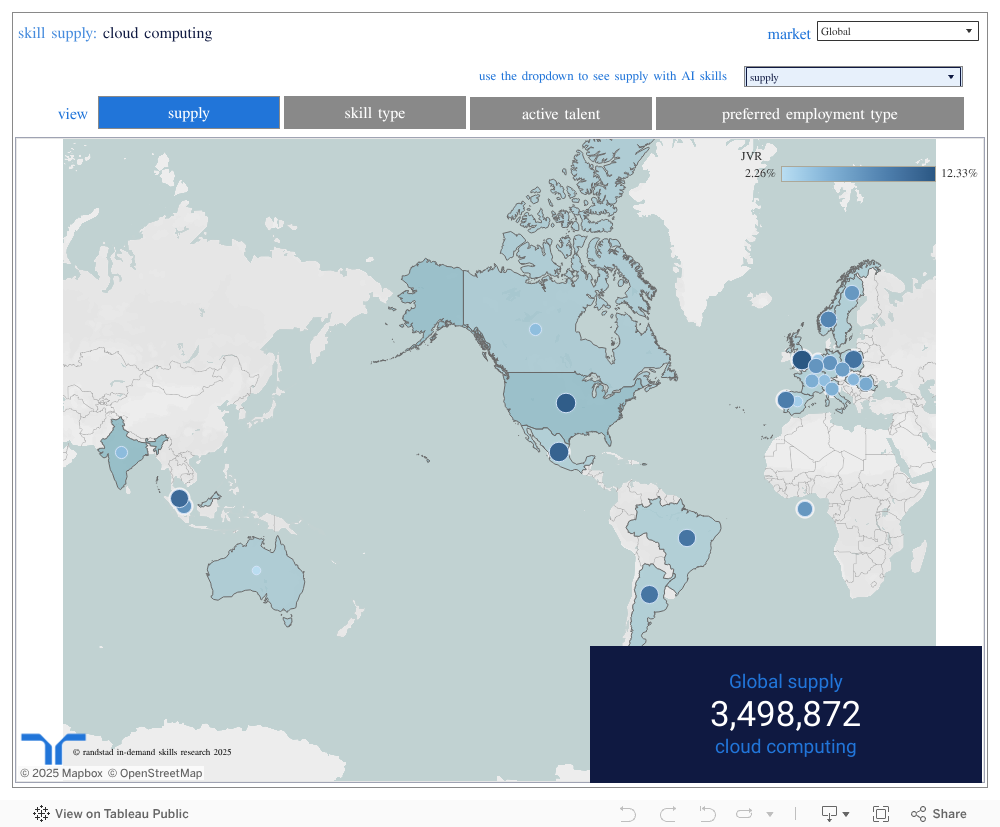The image size is (1000, 827).
Task: Select the United States bubble on the map
Action: [x=565, y=402]
